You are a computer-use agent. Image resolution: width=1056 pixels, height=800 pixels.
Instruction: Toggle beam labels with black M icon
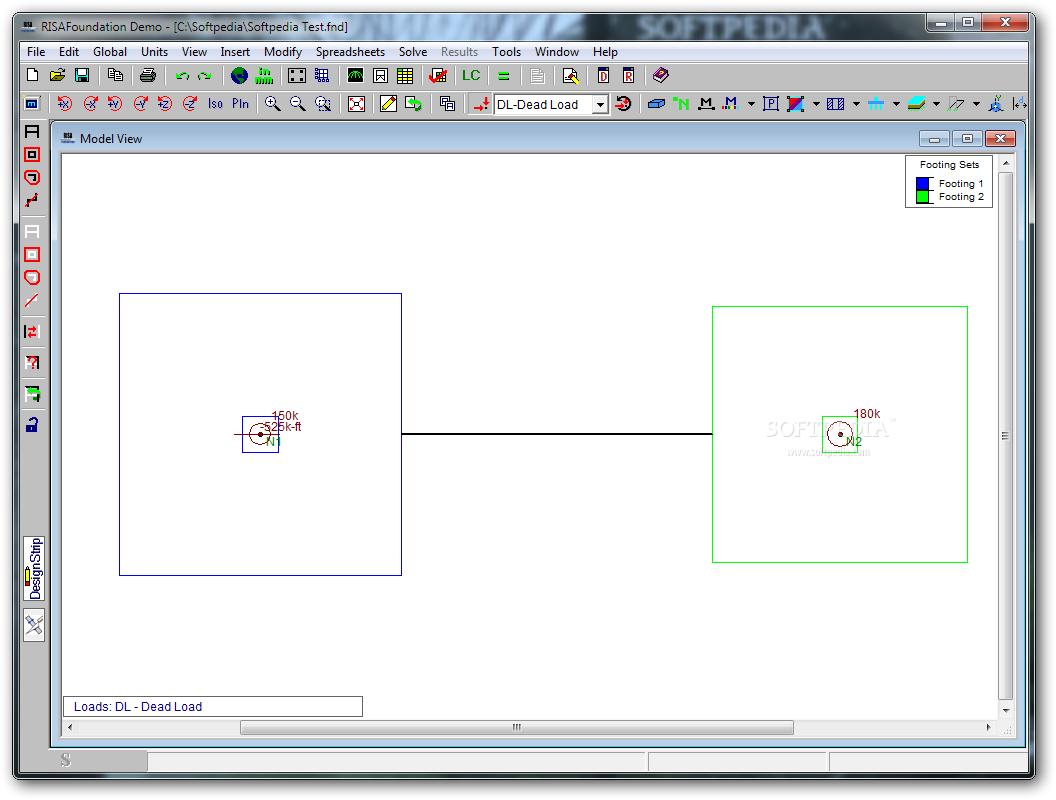coord(706,104)
